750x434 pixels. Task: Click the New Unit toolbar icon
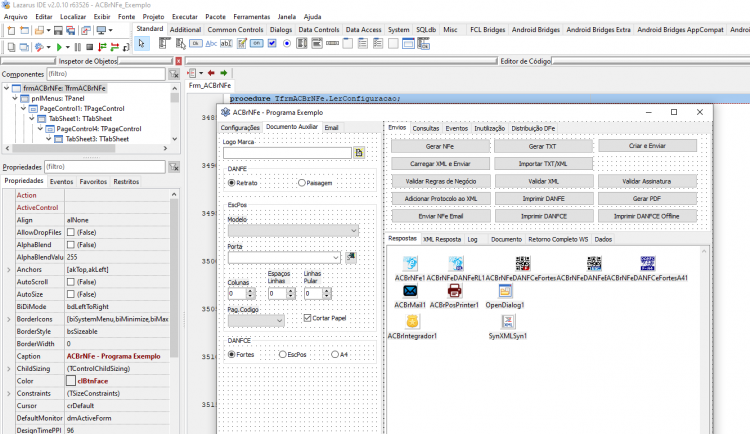coord(11,31)
